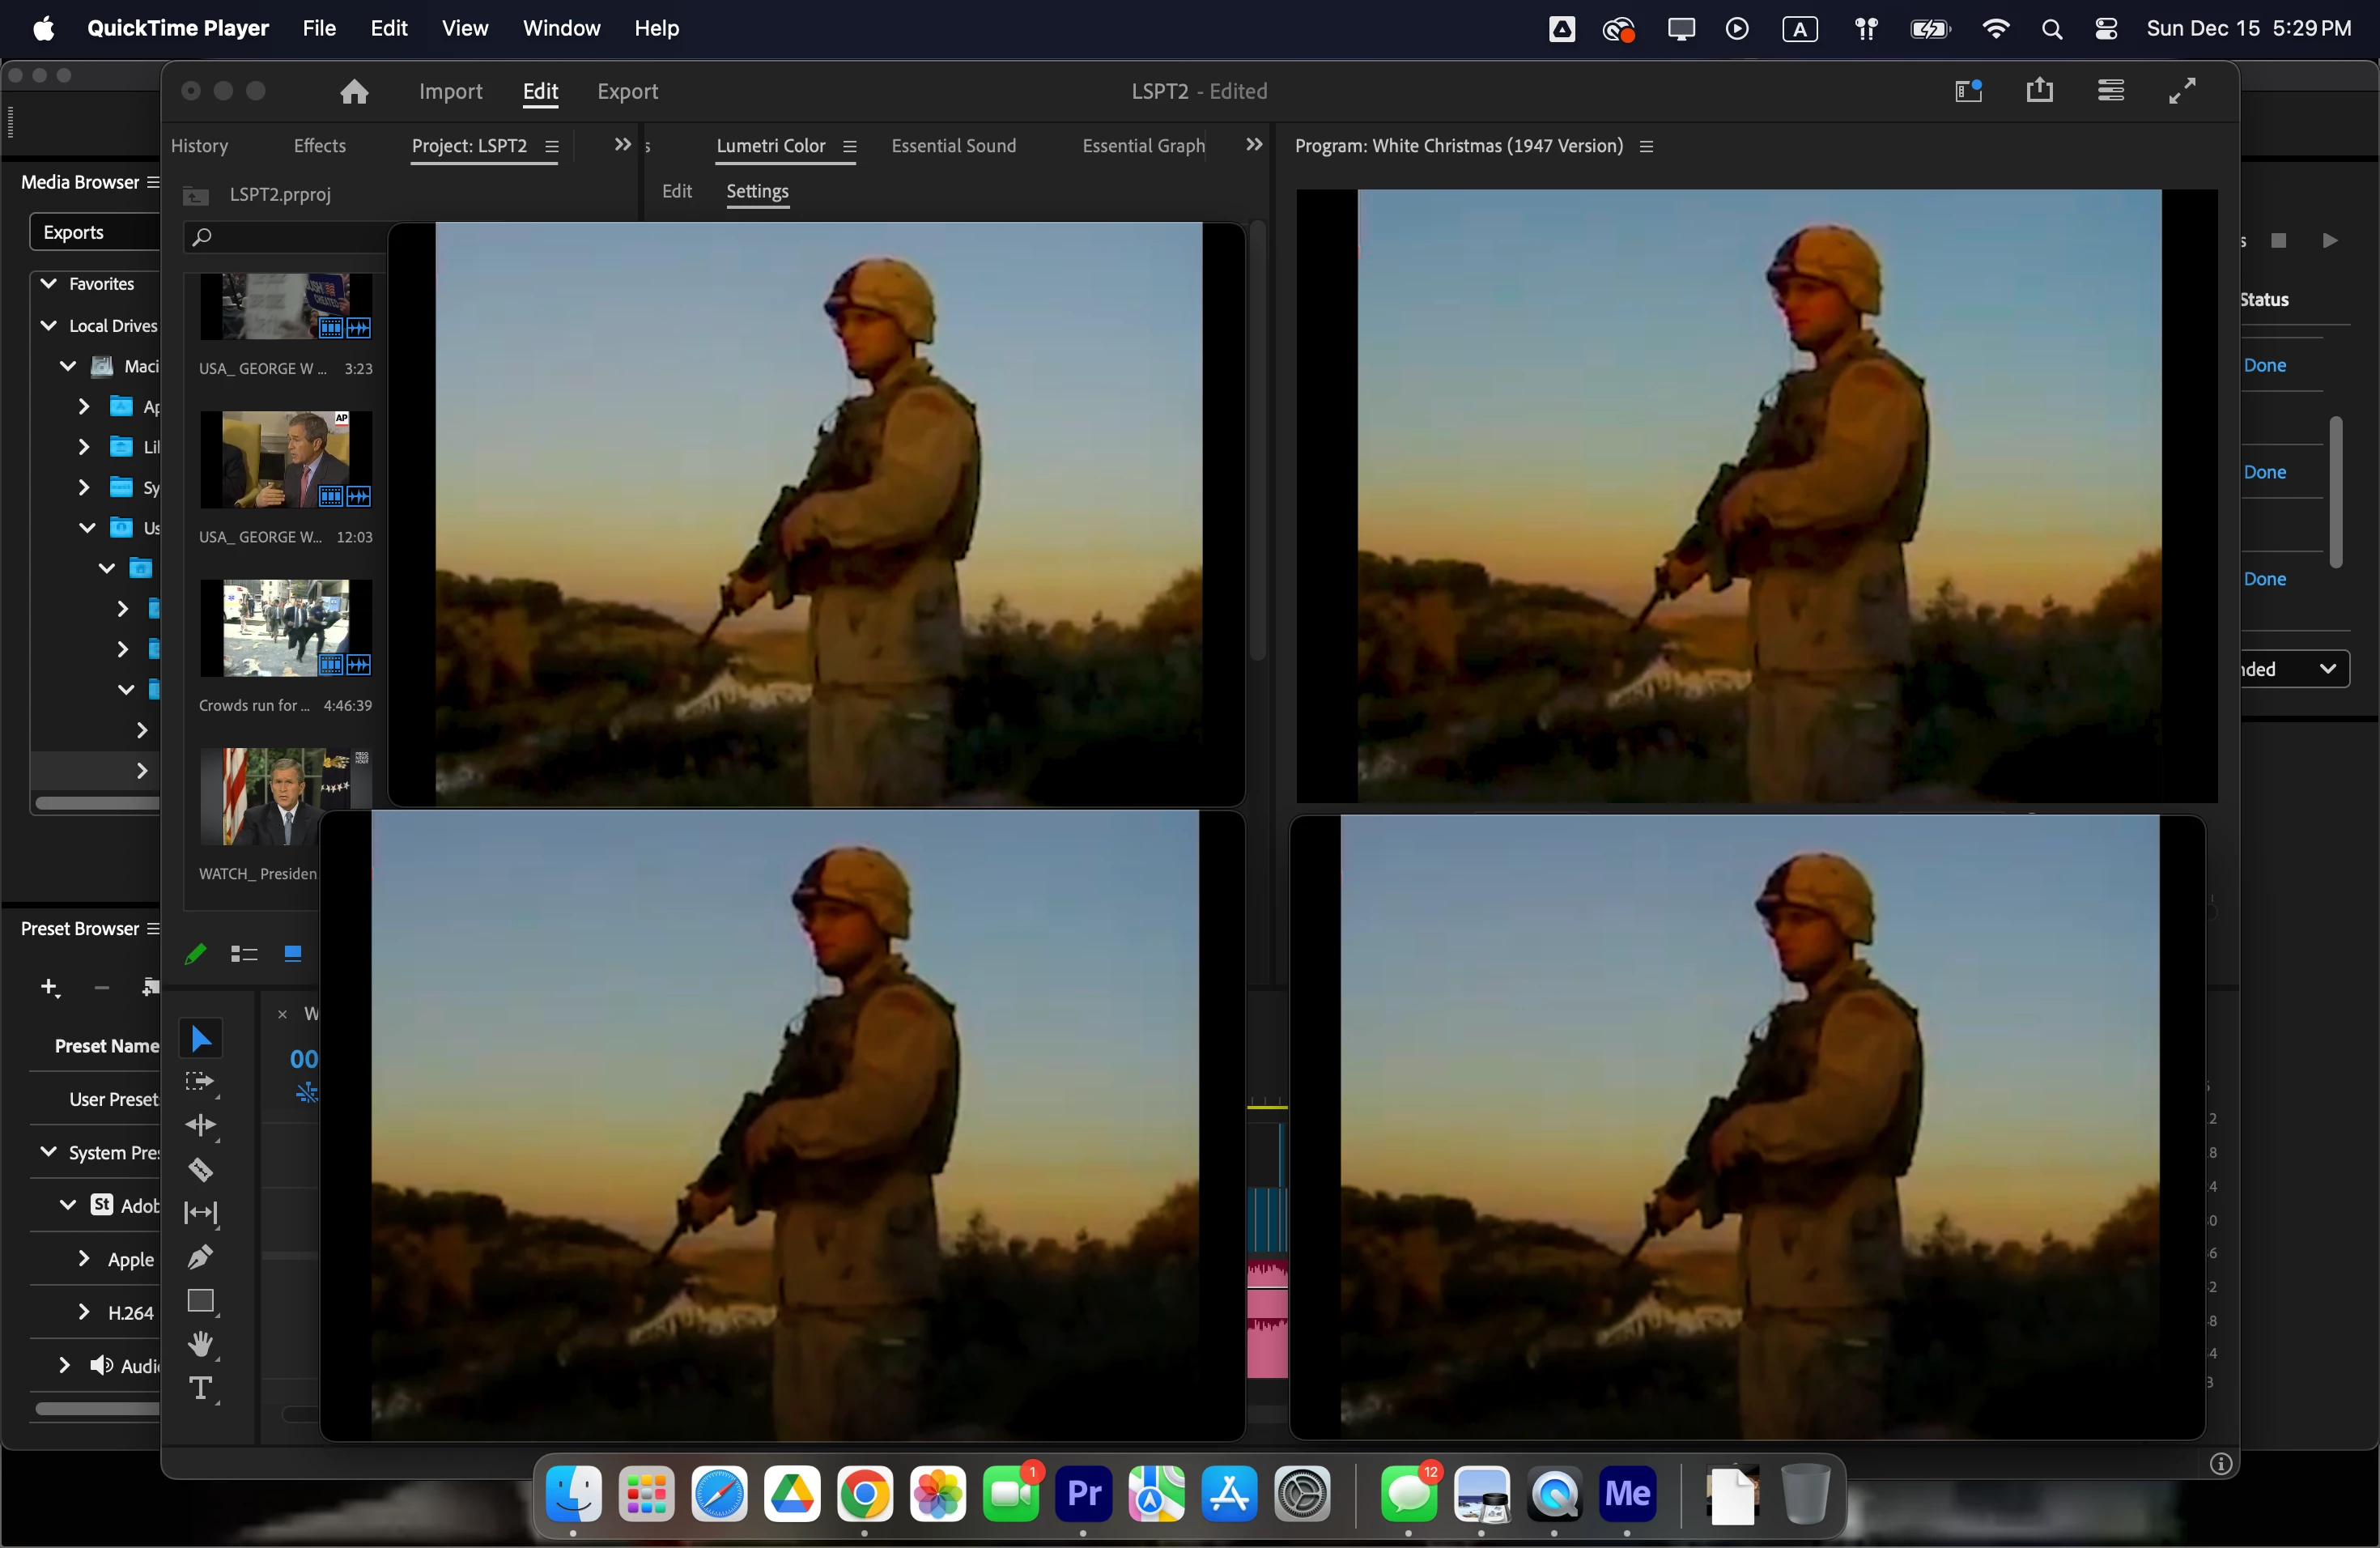The width and height of the screenshot is (2380, 1548).
Task: Open Settings tab in Lumetri Color
Action: 757,191
